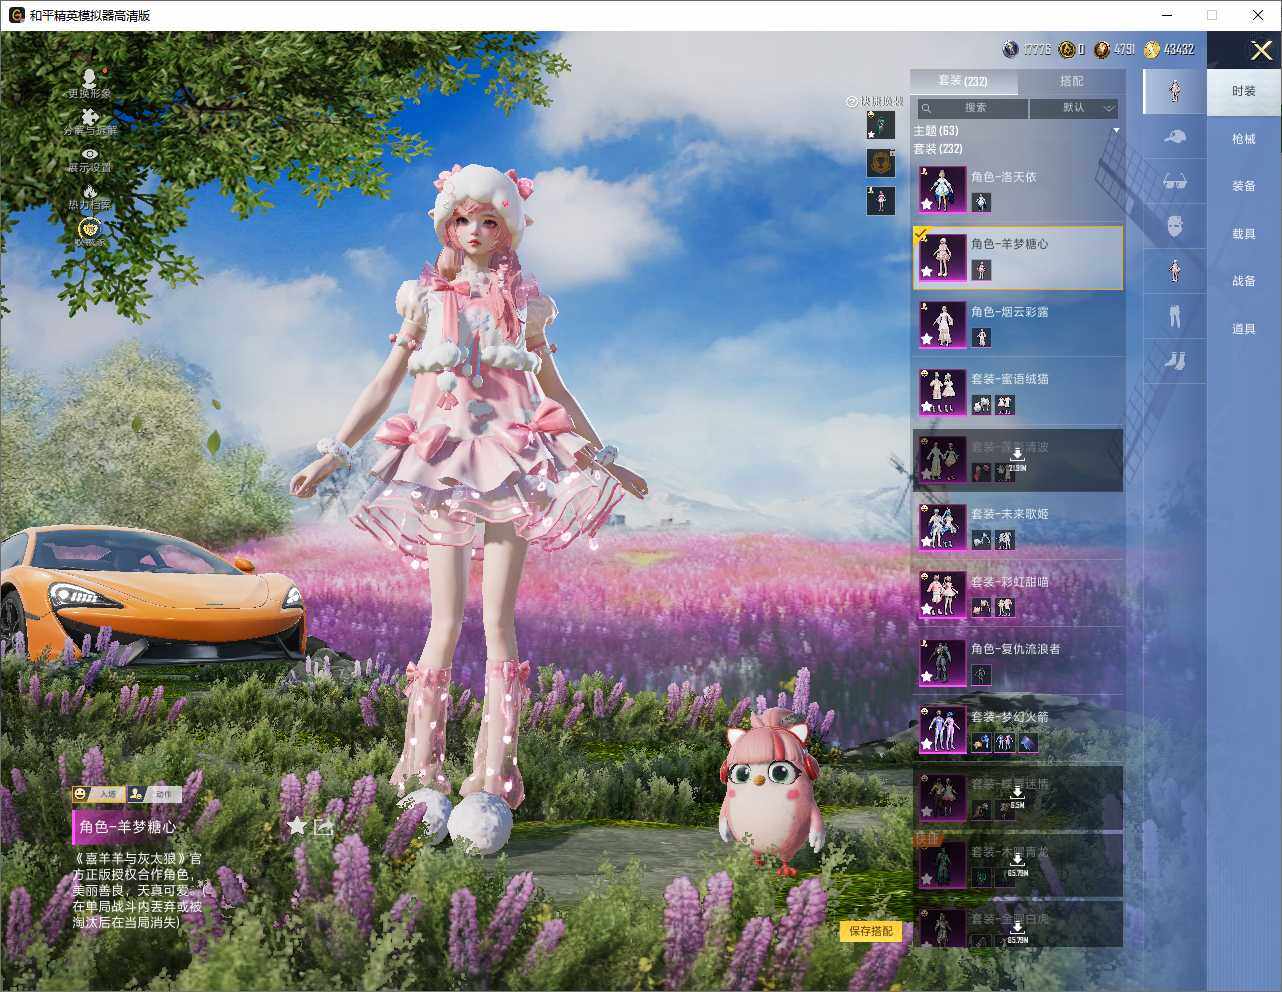Collapse the 主题 (63) section triangle
The width and height of the screenshot is (1282, 992).
coord(1116,131)
